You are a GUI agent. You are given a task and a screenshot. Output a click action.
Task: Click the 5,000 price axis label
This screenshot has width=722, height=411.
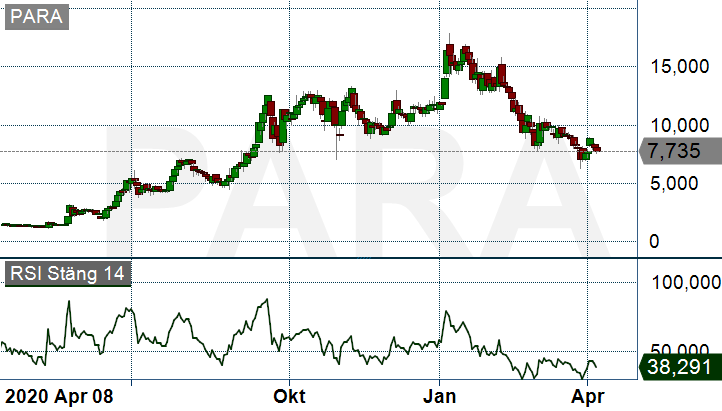pyautogui.click(x=674, y=184)
